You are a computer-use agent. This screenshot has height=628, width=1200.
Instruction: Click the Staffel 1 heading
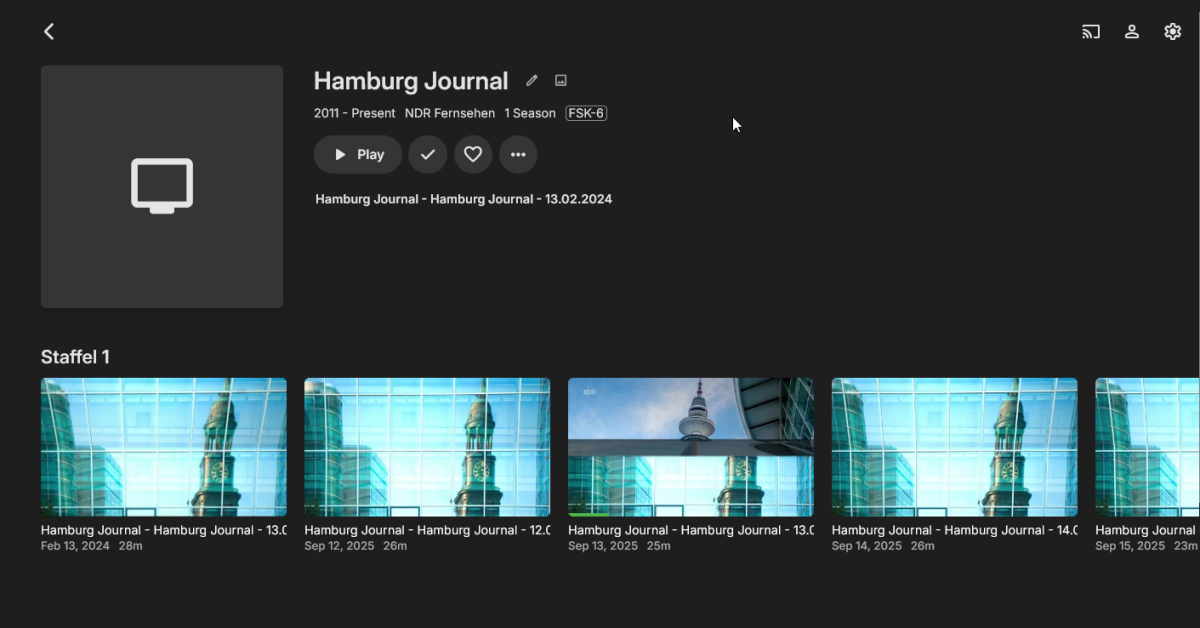75,357
